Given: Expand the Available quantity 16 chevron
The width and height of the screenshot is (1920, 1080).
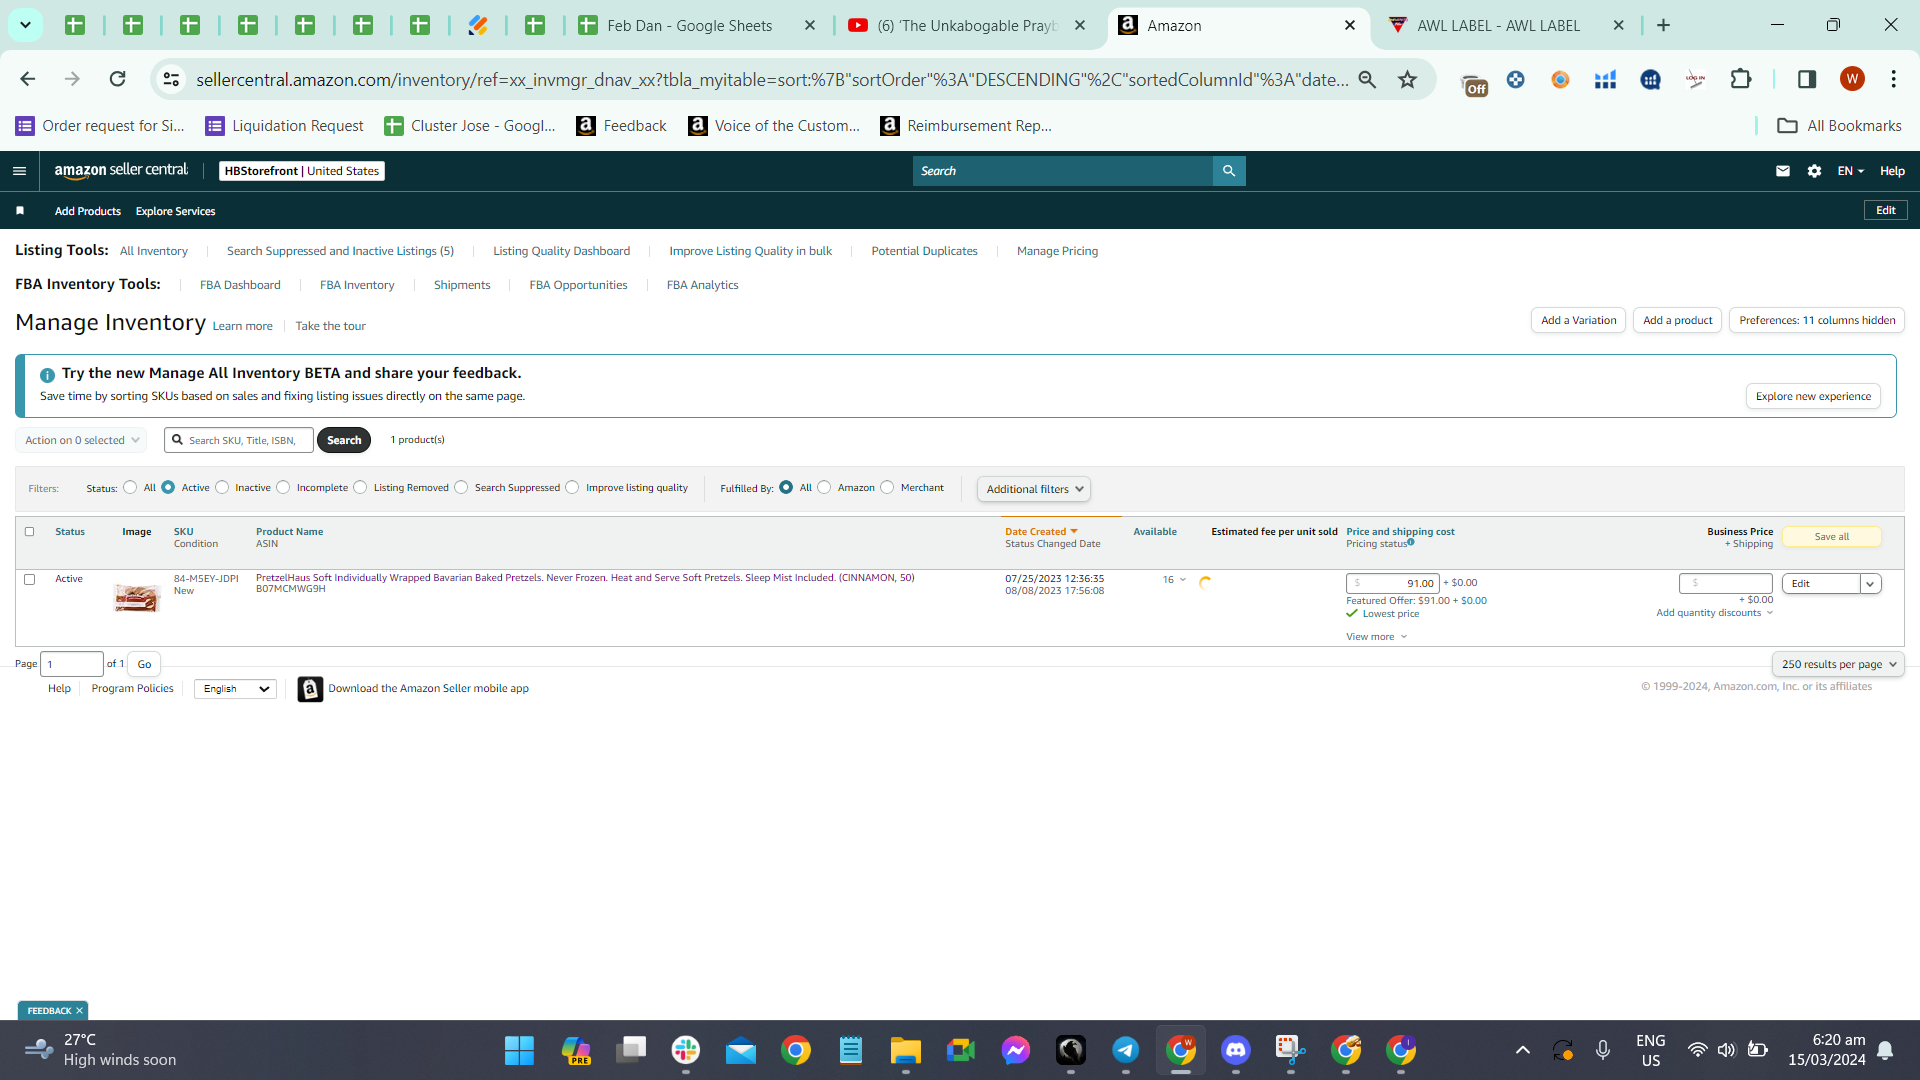Looking at the screenshot, I should click(1183, 580).
